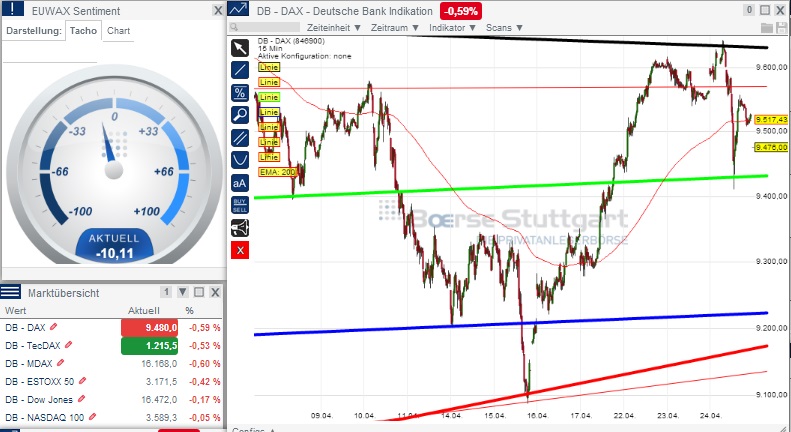Maximize the DB - DAX chart window
Screen dimensions: 791x432
[x=765, y=10]
